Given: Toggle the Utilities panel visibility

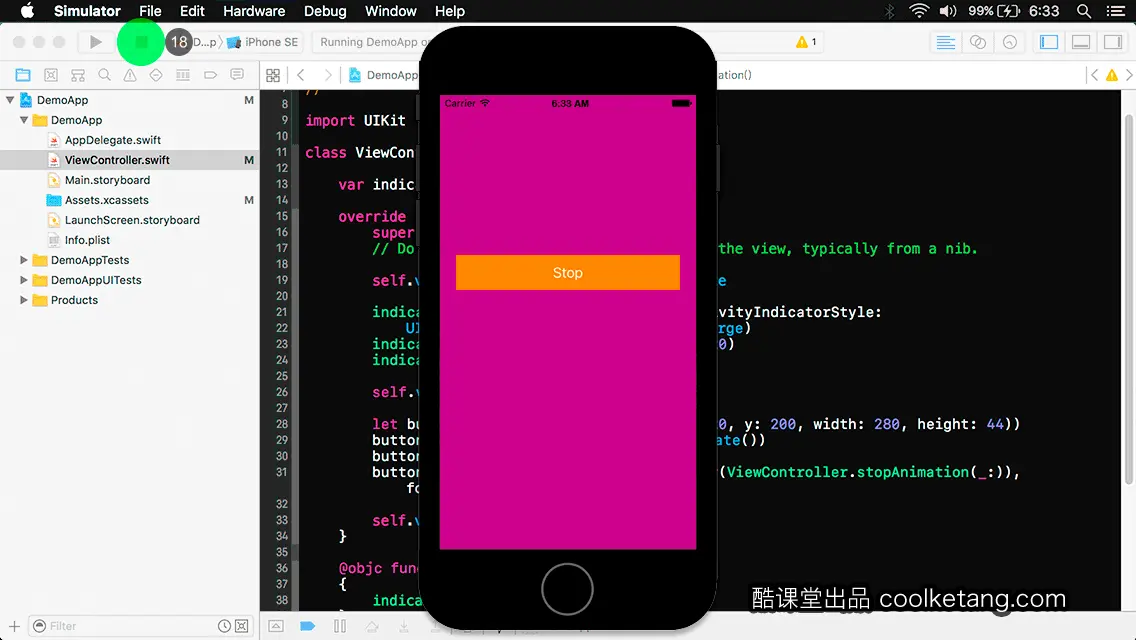Looking at the screenshot, I should point(1113,42).
